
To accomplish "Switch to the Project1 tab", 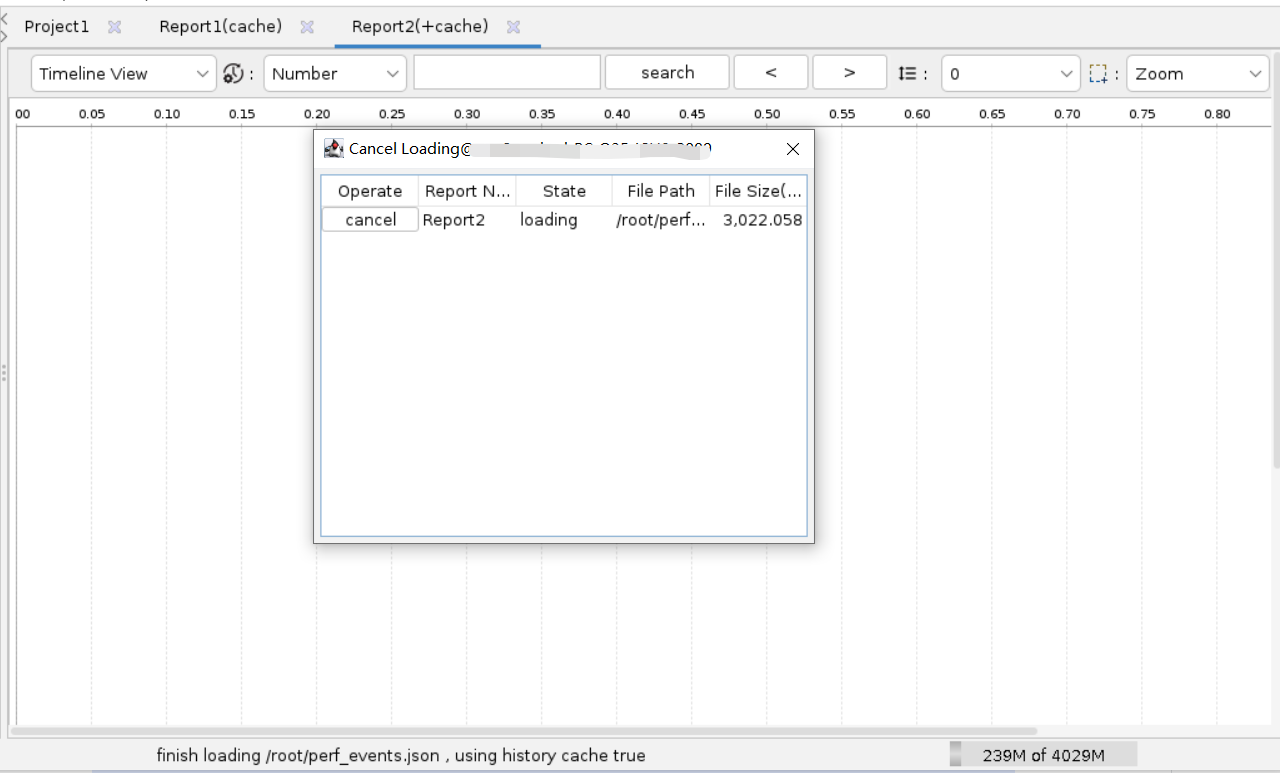I will (57, 27).
